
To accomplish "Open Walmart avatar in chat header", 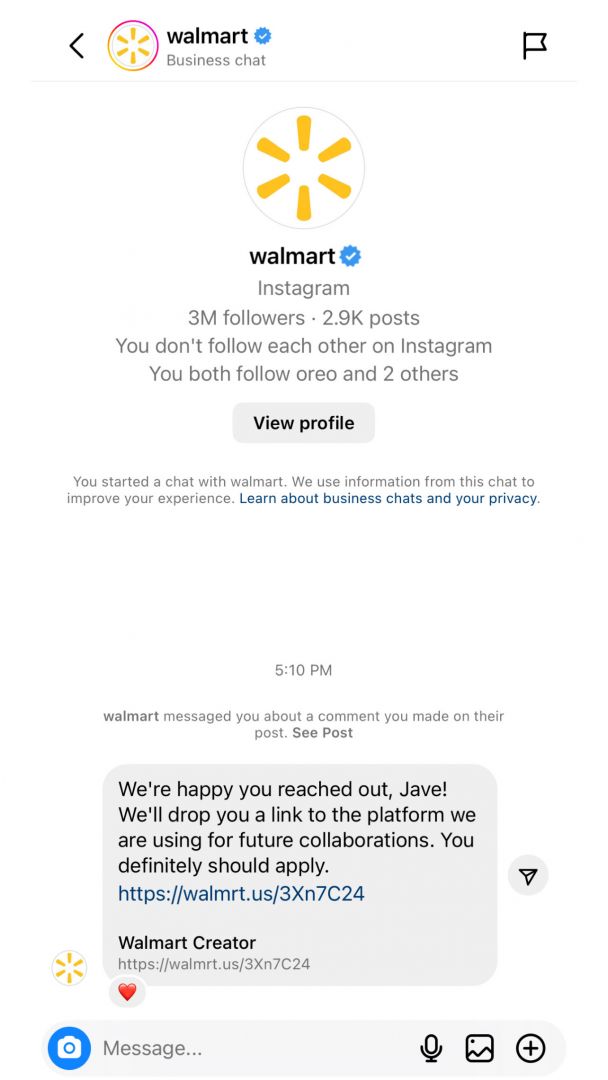I will click(x=133, y=46).
